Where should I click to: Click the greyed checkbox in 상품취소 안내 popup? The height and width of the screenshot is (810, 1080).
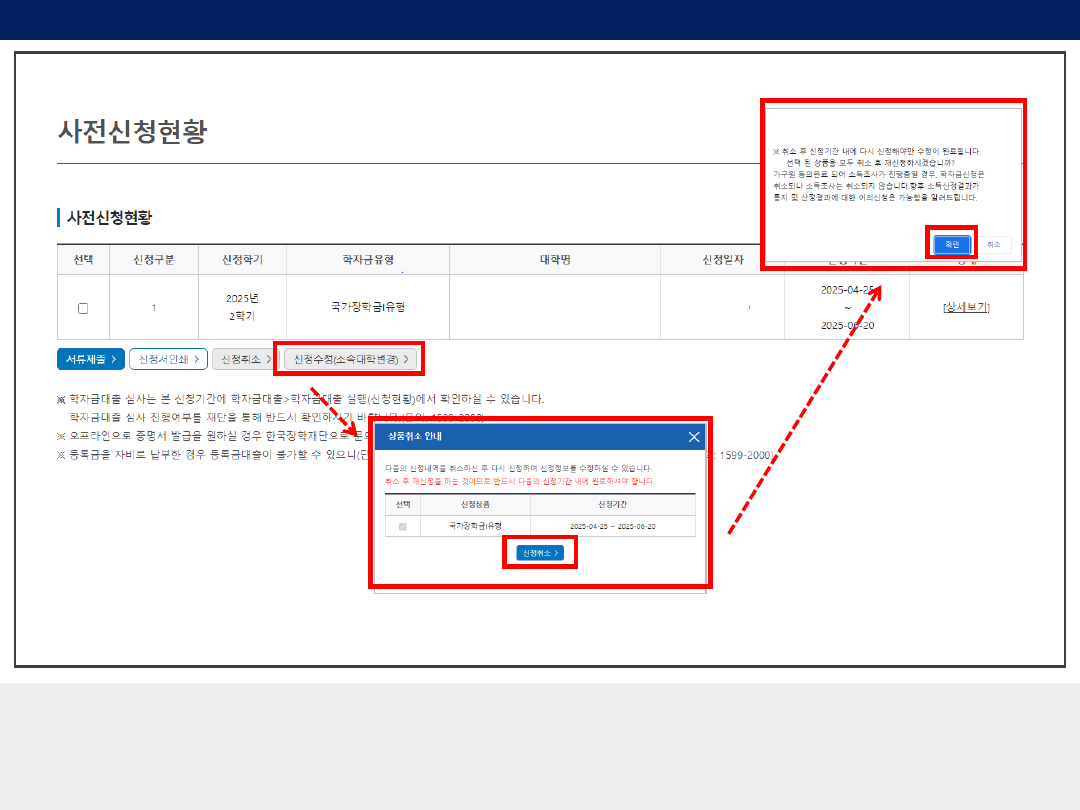[x=403, y=526]
